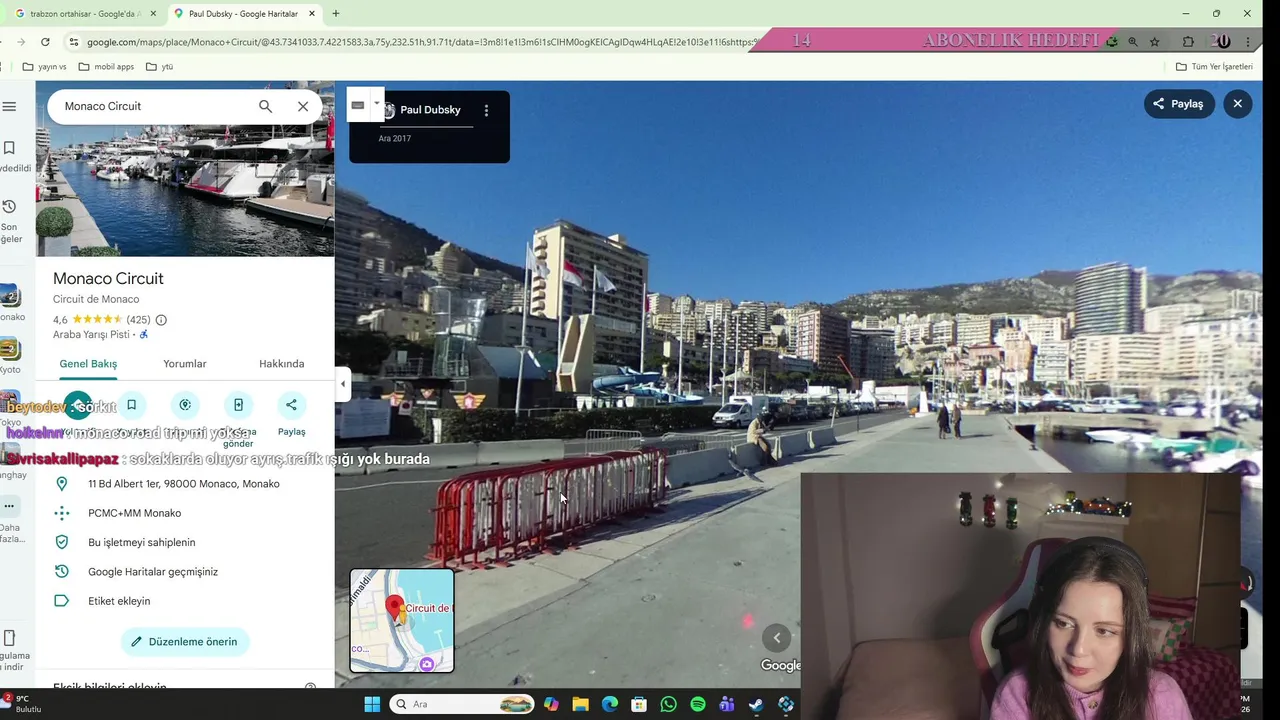1280x720 pixels.
Task: Click the Paylaş icon in the place panel
Action: click(x=291, y=405)
